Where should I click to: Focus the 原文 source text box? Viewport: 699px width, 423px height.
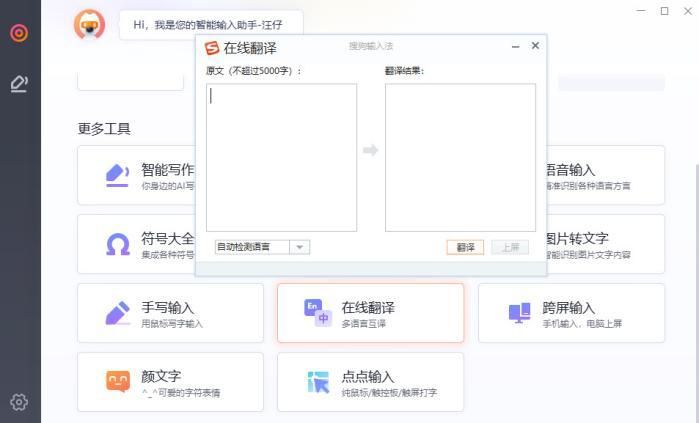282,157
